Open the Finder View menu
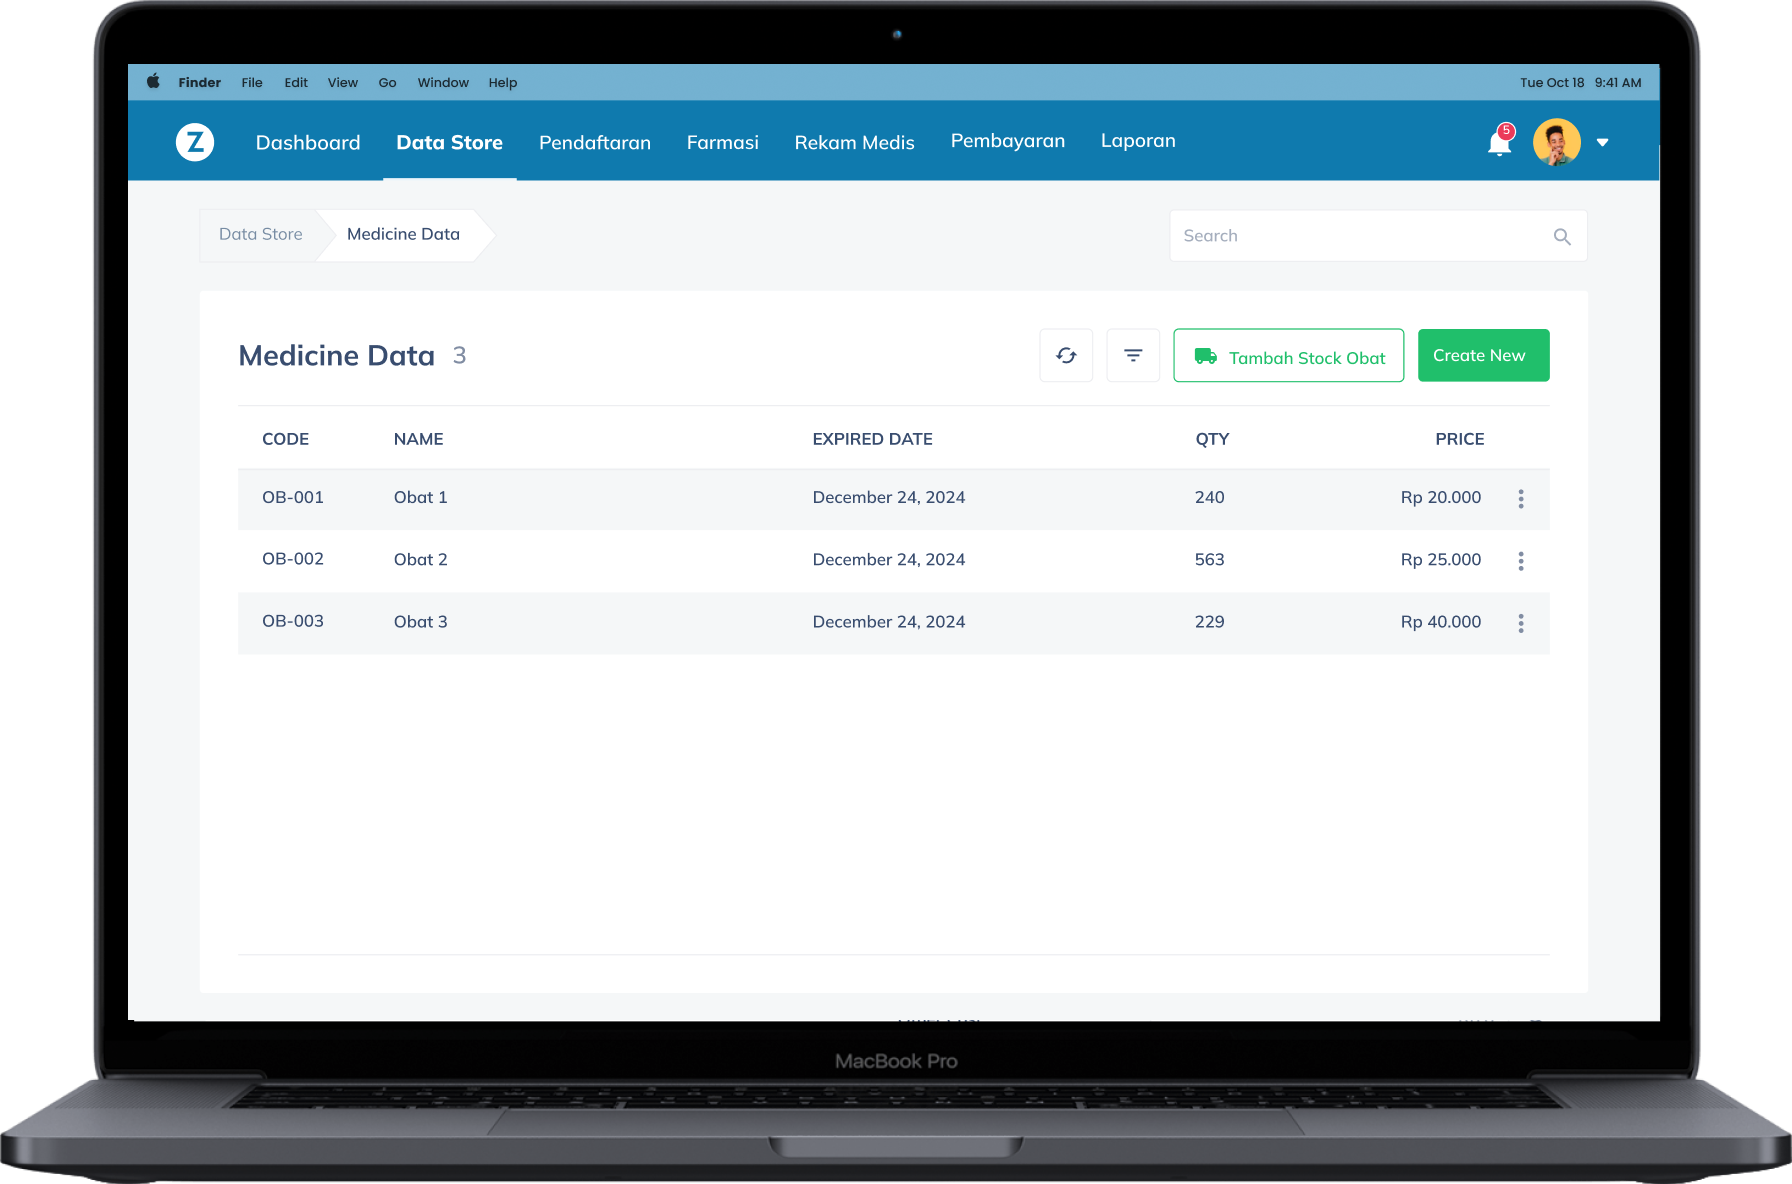 pyautogui.click(x=342, y=83)
